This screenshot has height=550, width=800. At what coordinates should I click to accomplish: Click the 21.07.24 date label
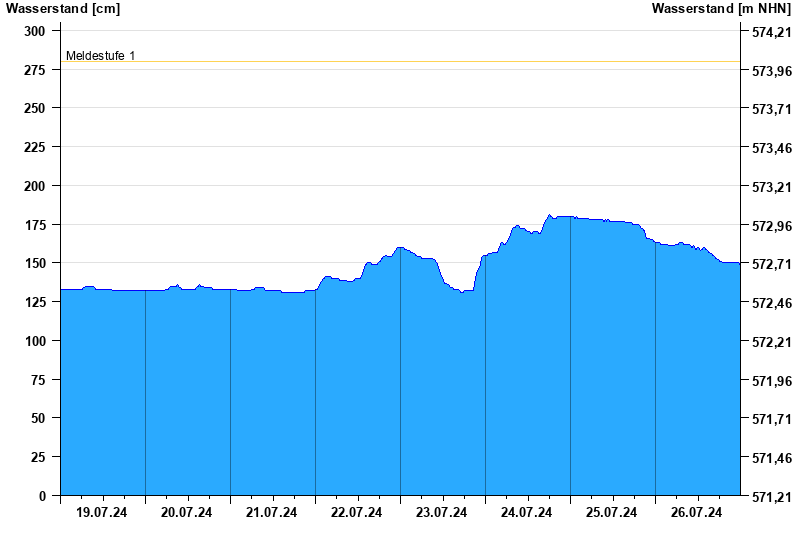[x=272, y=513]
